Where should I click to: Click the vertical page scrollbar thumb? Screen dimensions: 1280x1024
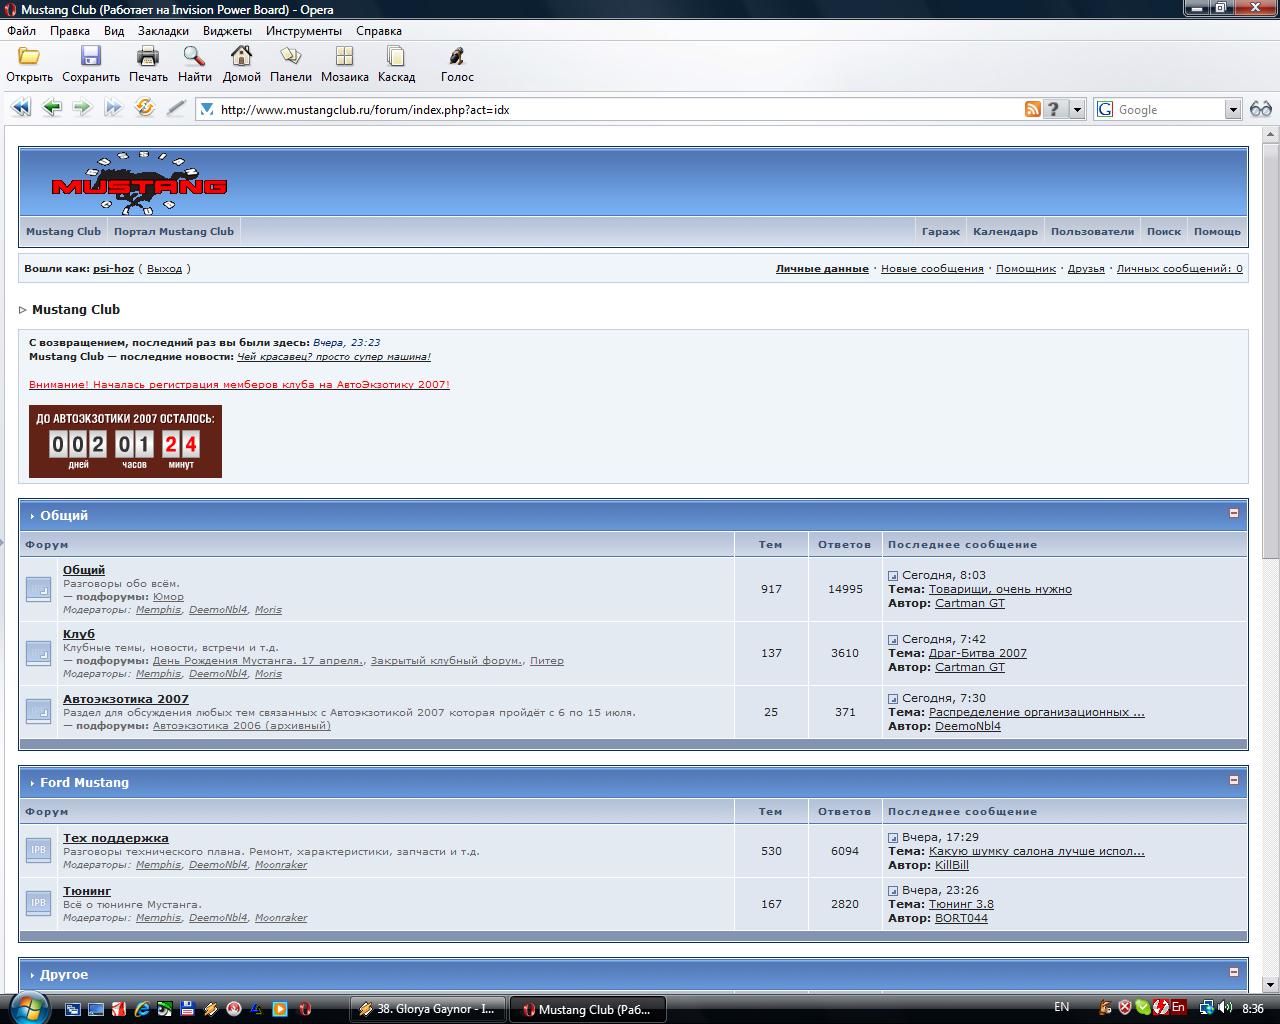(x=1270, y=350)
